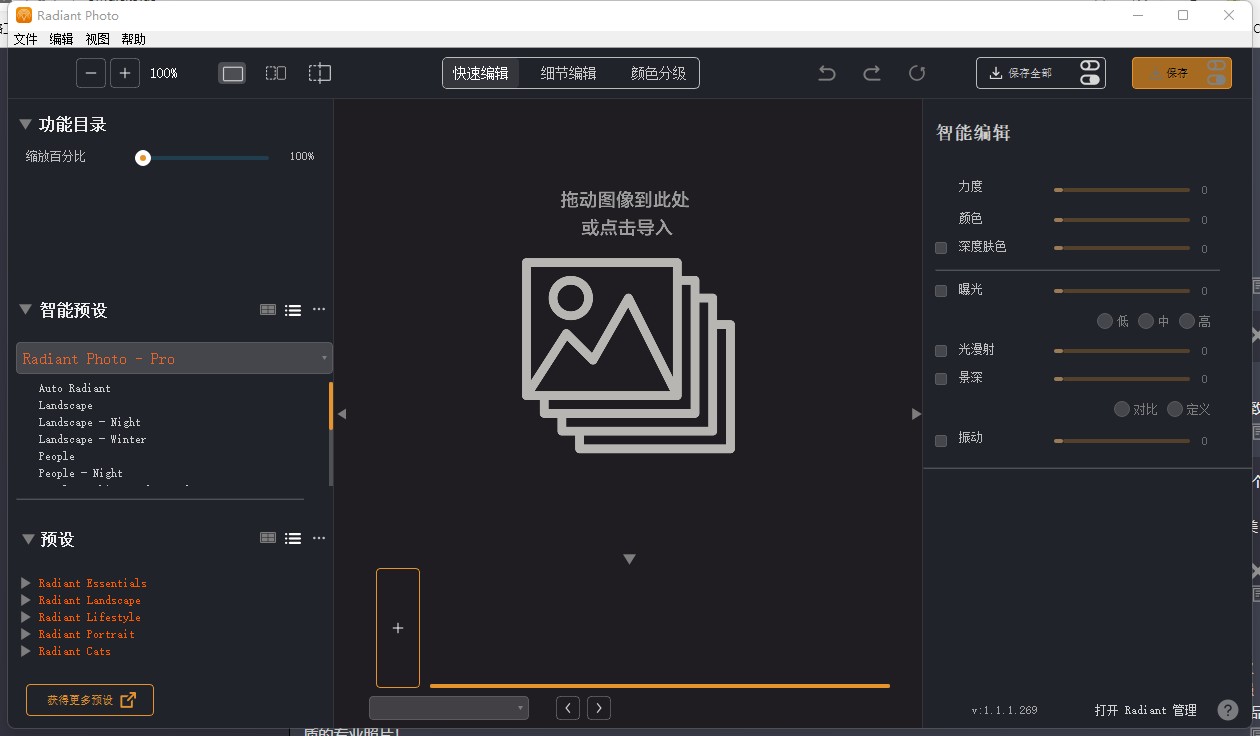Click list view icon in 智能预设 header
The image size is (1260, 736).
click(293, 310)
